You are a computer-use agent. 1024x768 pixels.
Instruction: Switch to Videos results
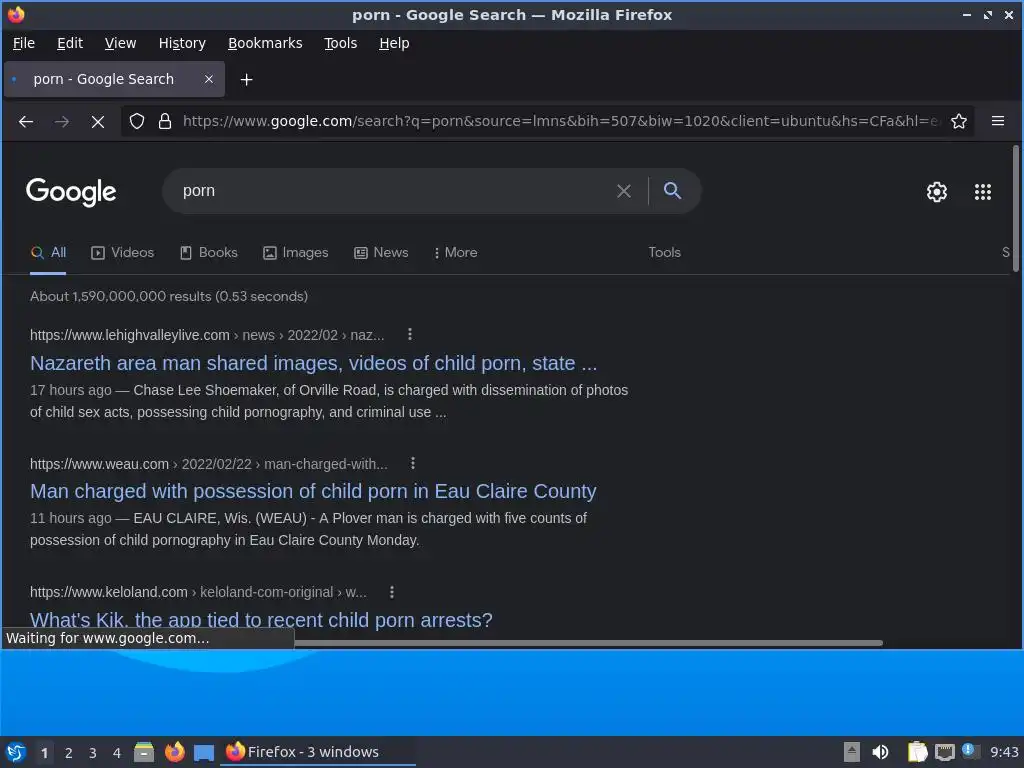(123, 253)
